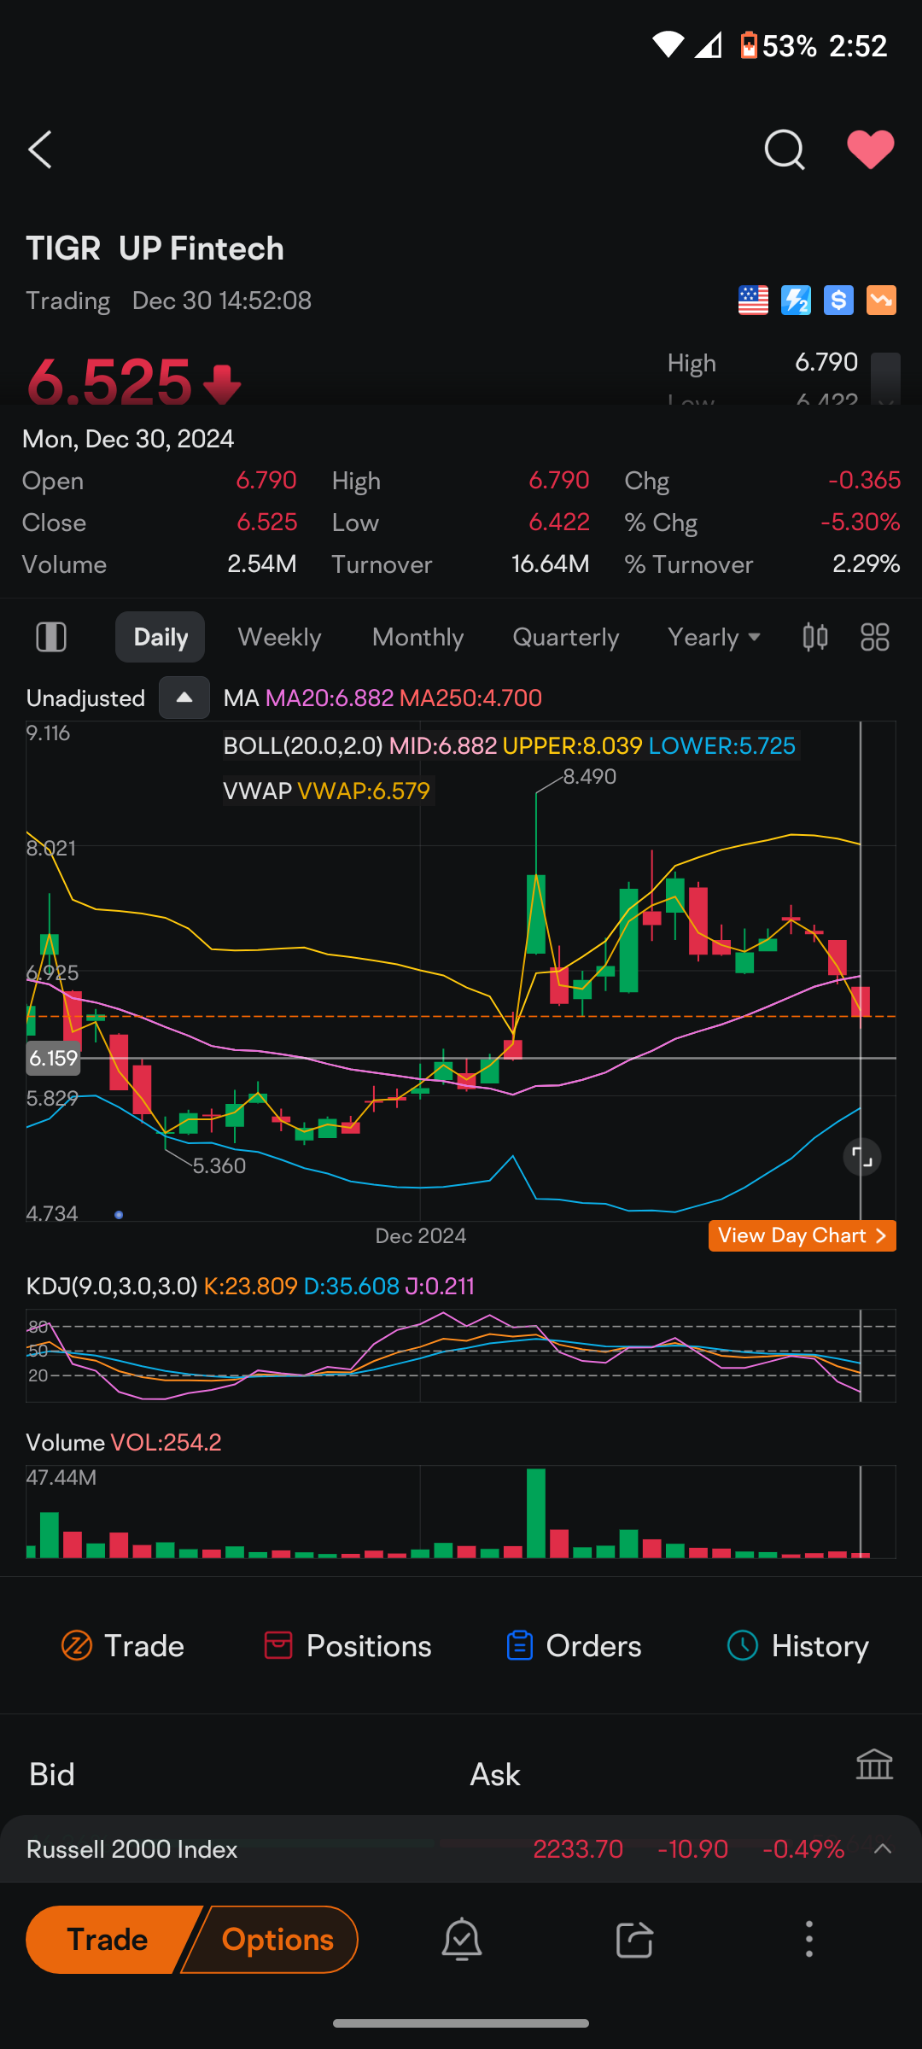Tap the Ask column label
Viewport: 922px width, 2049px height.
pos(495,1775)
